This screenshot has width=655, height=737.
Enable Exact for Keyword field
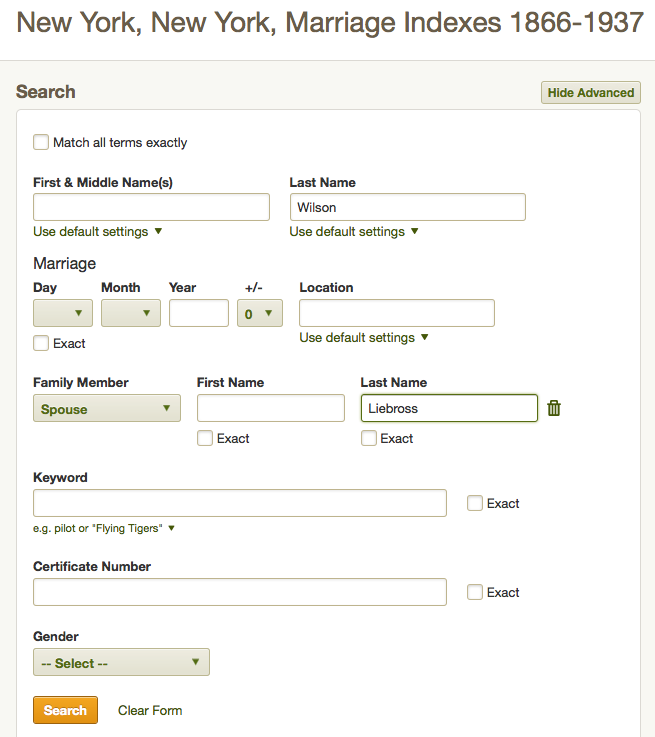475,503
